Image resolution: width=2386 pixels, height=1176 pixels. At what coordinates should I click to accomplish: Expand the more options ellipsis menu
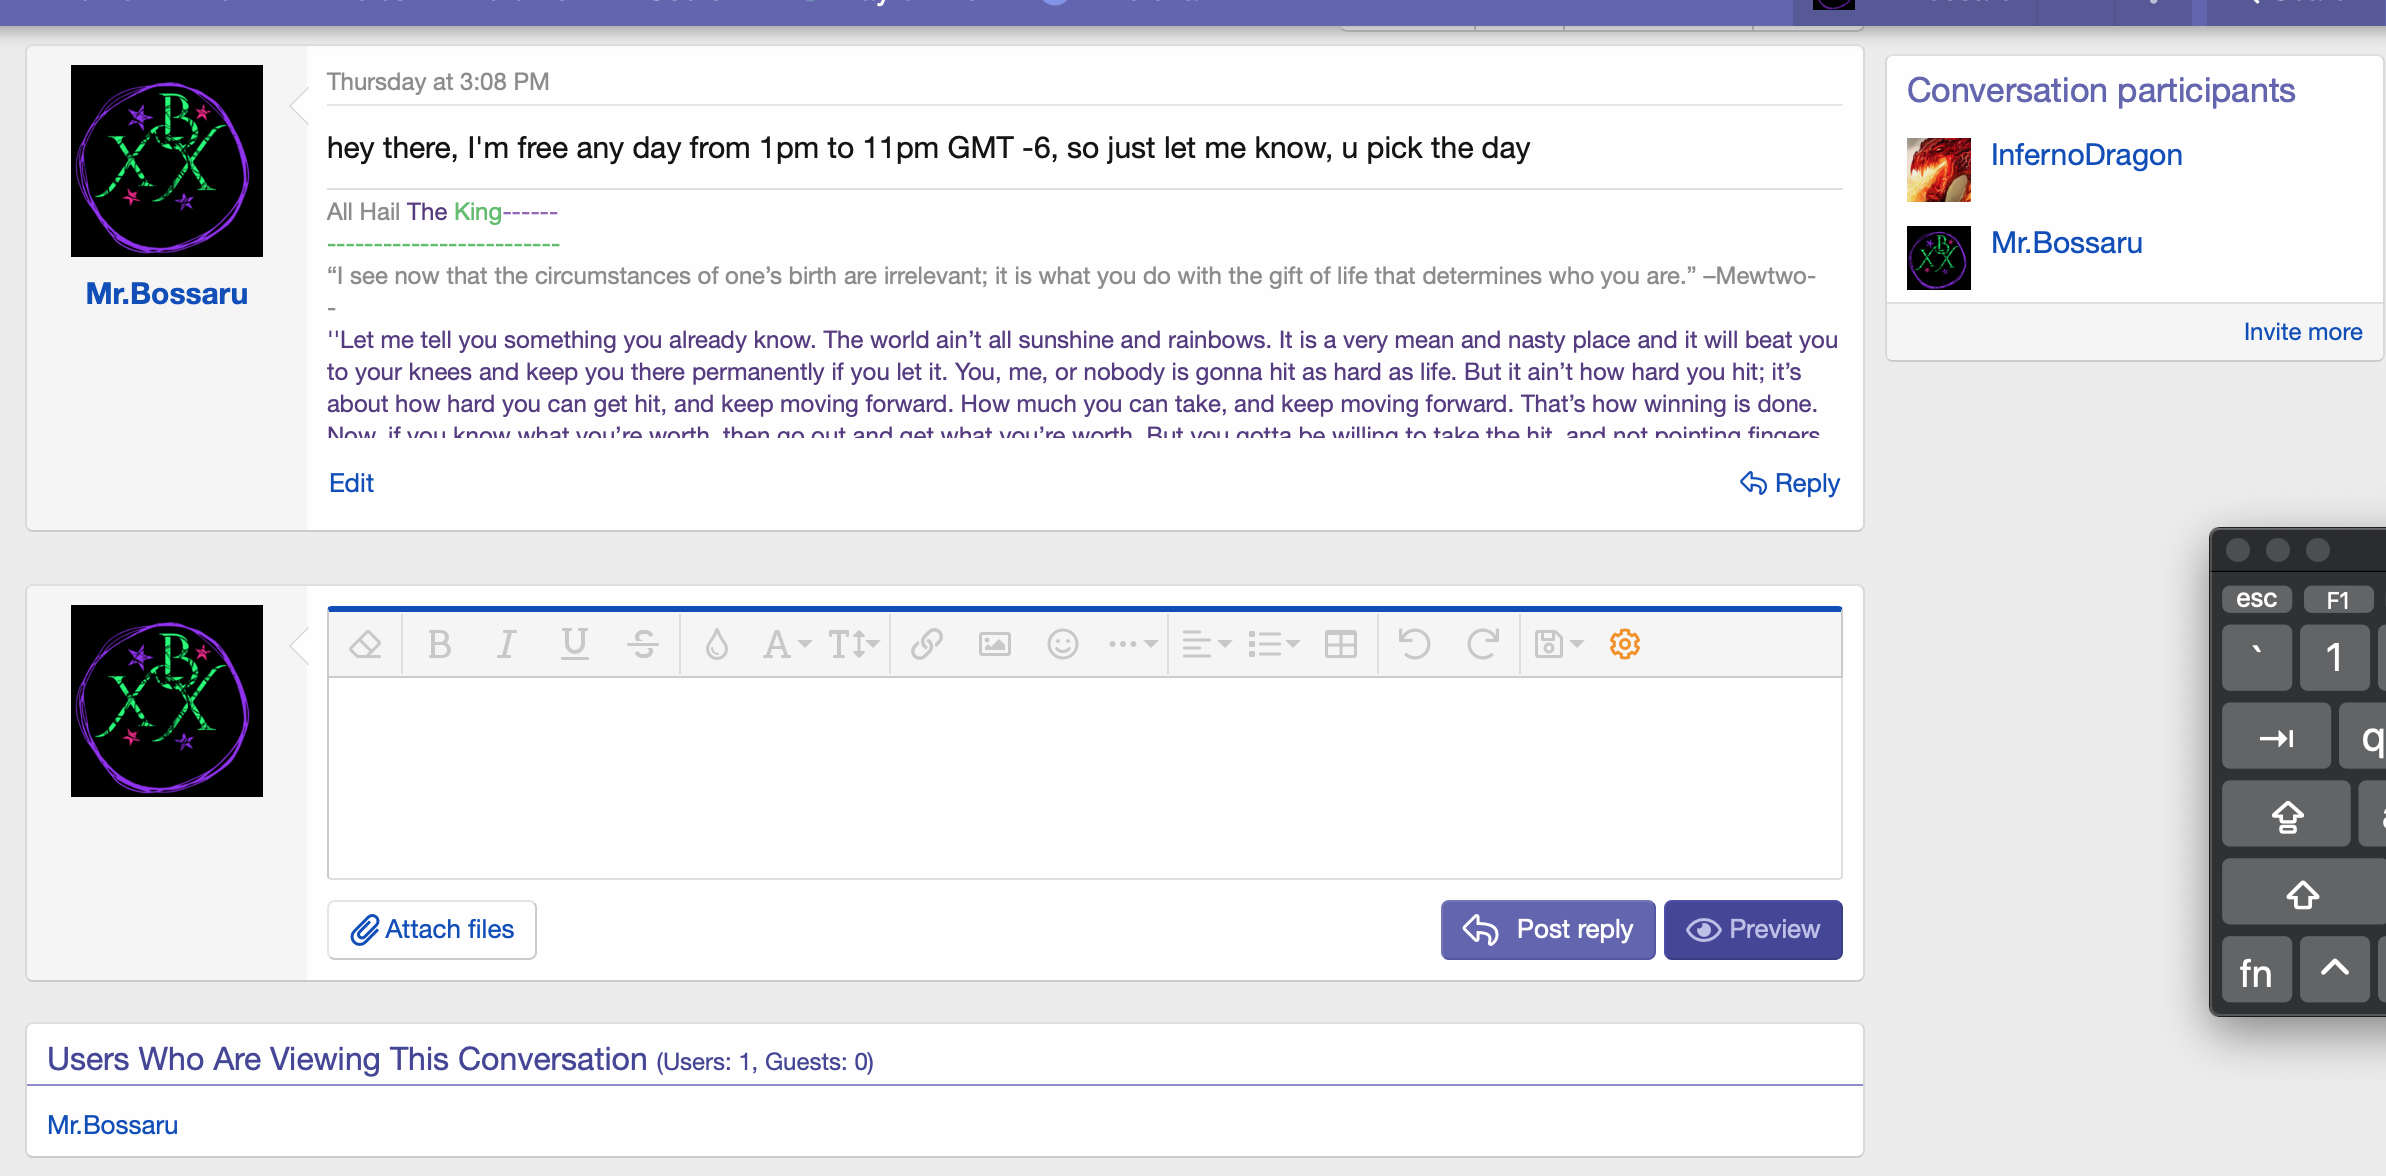(1134, 644)
